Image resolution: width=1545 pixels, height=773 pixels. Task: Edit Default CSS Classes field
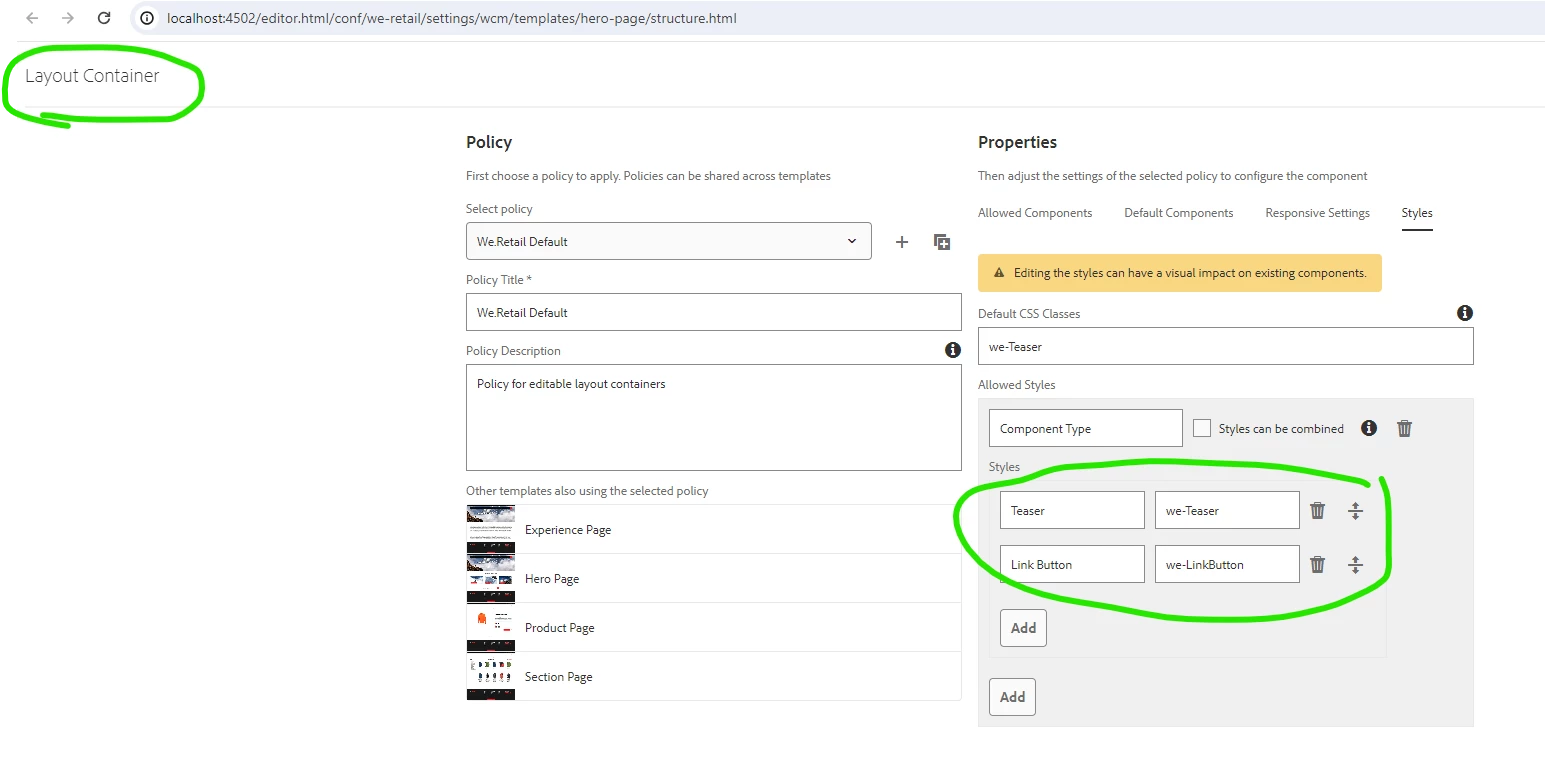pyautogui.click(x=1226, y=346)
